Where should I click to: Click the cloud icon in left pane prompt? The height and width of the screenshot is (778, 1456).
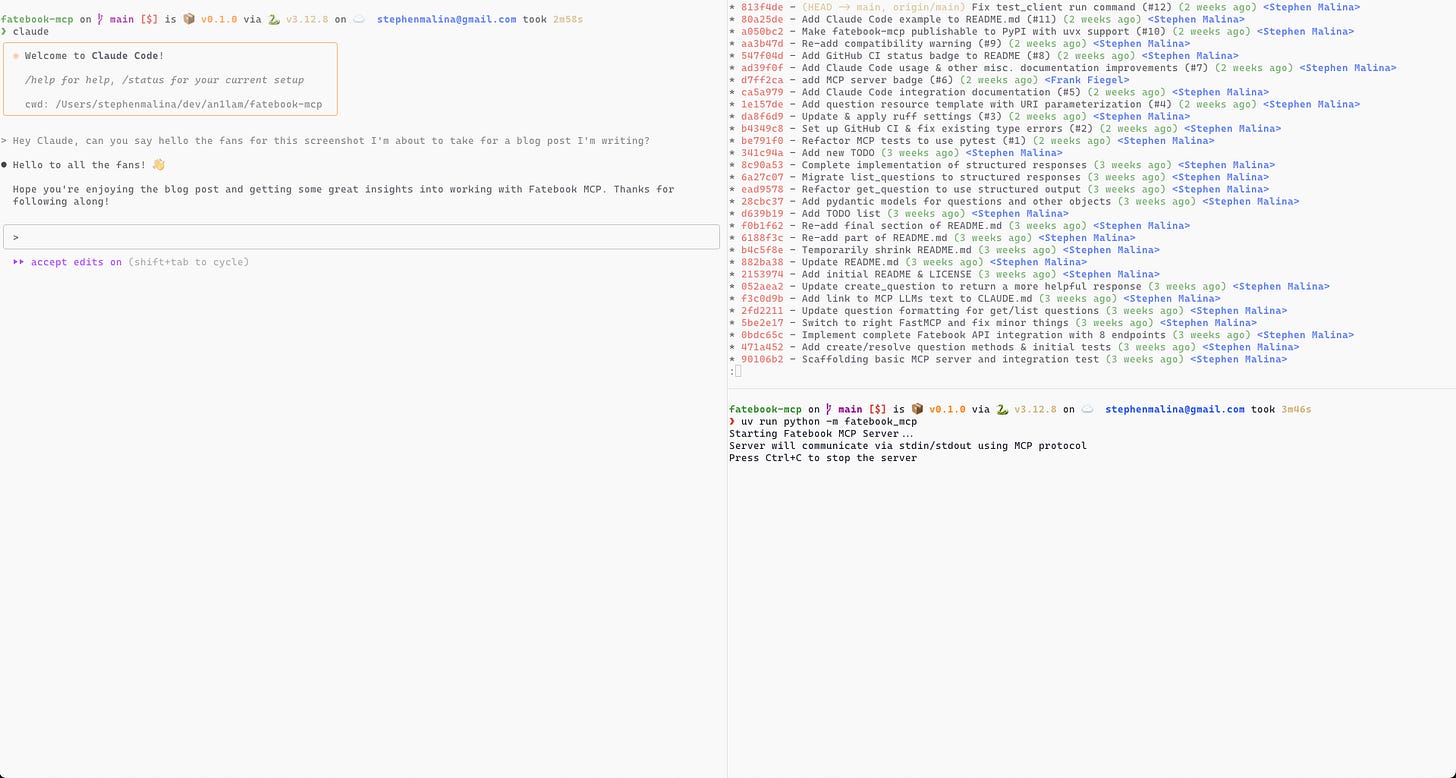pyautogui.click(x=359, y=19)
